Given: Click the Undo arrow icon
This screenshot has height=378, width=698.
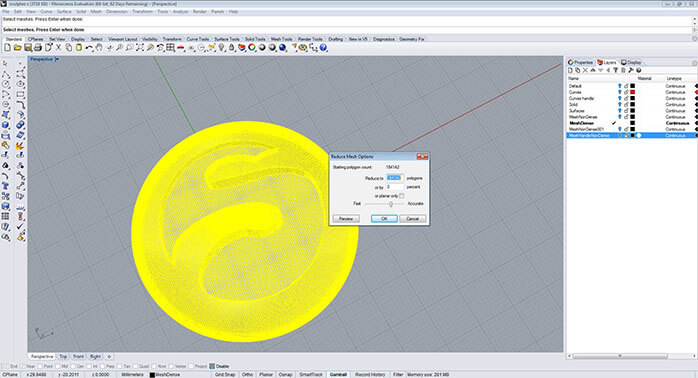Looking at the screenshot, I should 89,47.
